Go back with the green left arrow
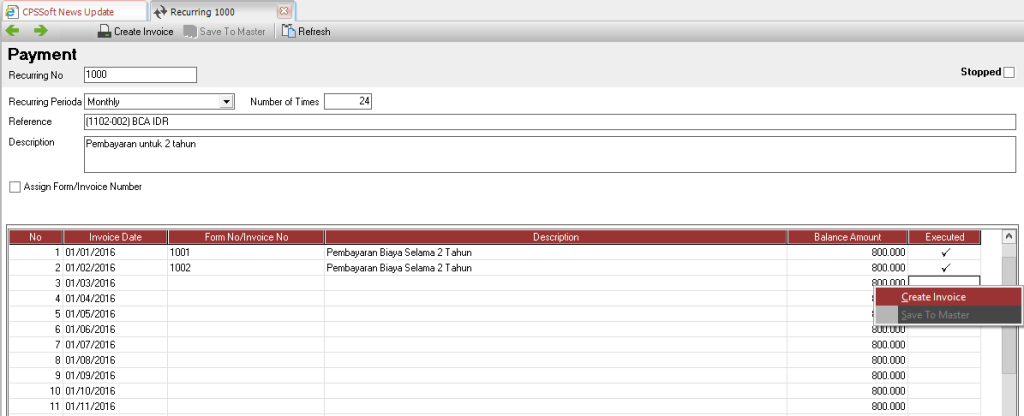The height and width of the screenshot is (416, 1024). point(12,31)
